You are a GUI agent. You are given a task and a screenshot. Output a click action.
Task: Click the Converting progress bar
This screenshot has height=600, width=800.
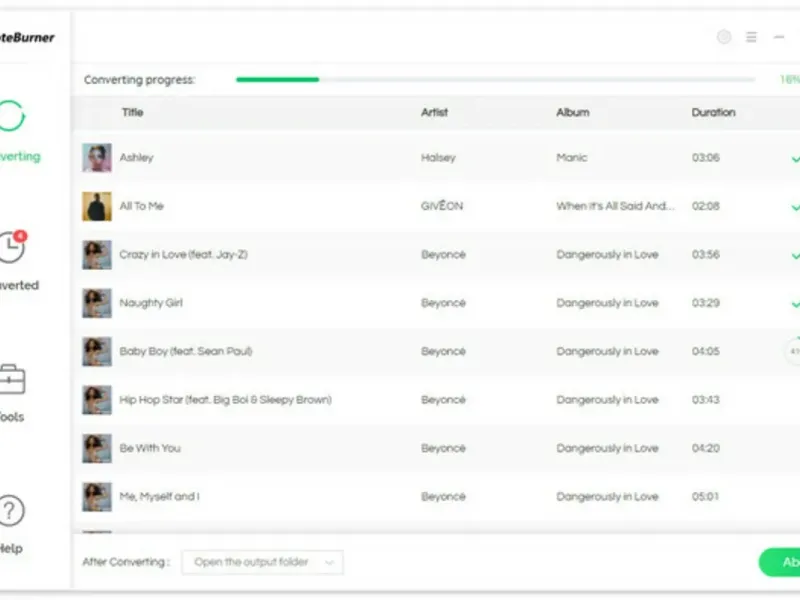(x=495, y=80)
